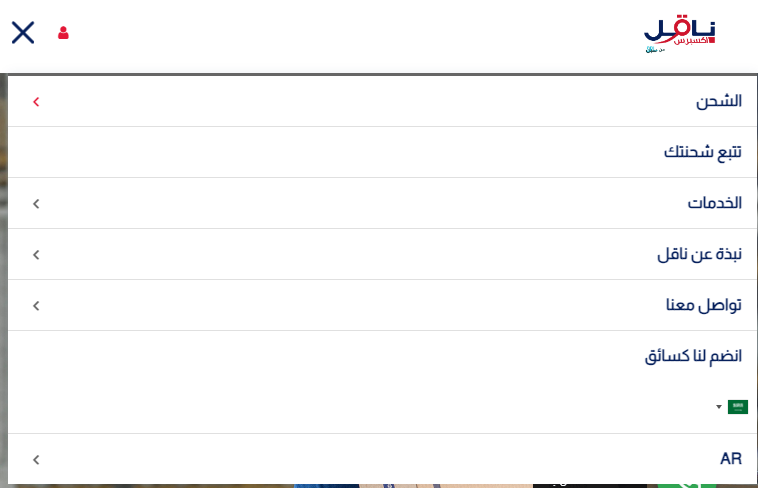Open the country dropdown arrow beside the flag
758x488 pixels.
[718, 408]
